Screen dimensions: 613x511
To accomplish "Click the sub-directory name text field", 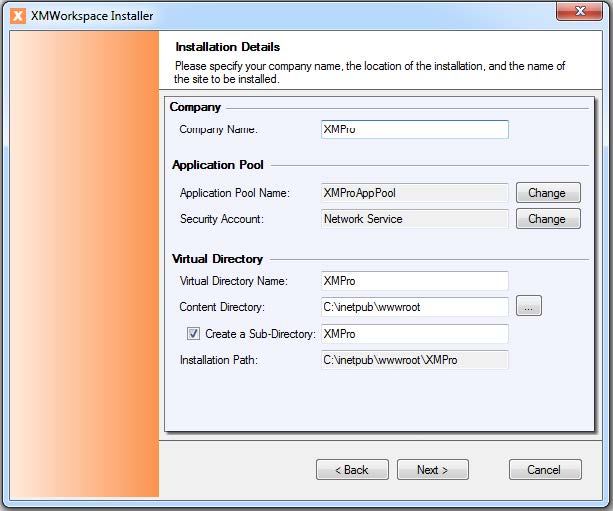I will pyautogui.click(x=414, y=333).
